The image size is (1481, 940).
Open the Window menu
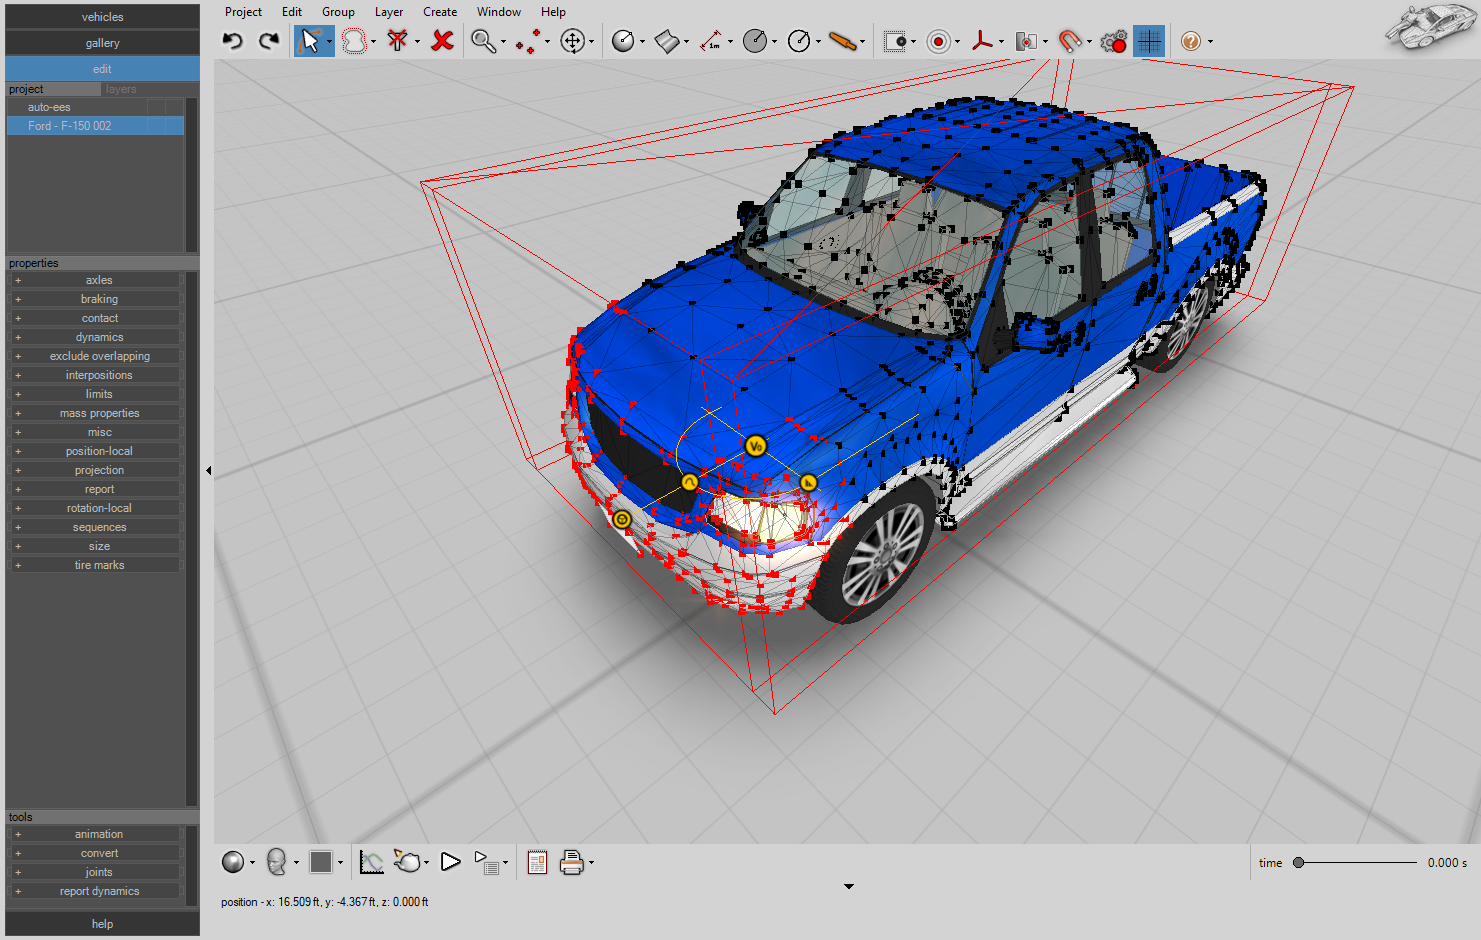pyautogui.click(x=499, y=12)
